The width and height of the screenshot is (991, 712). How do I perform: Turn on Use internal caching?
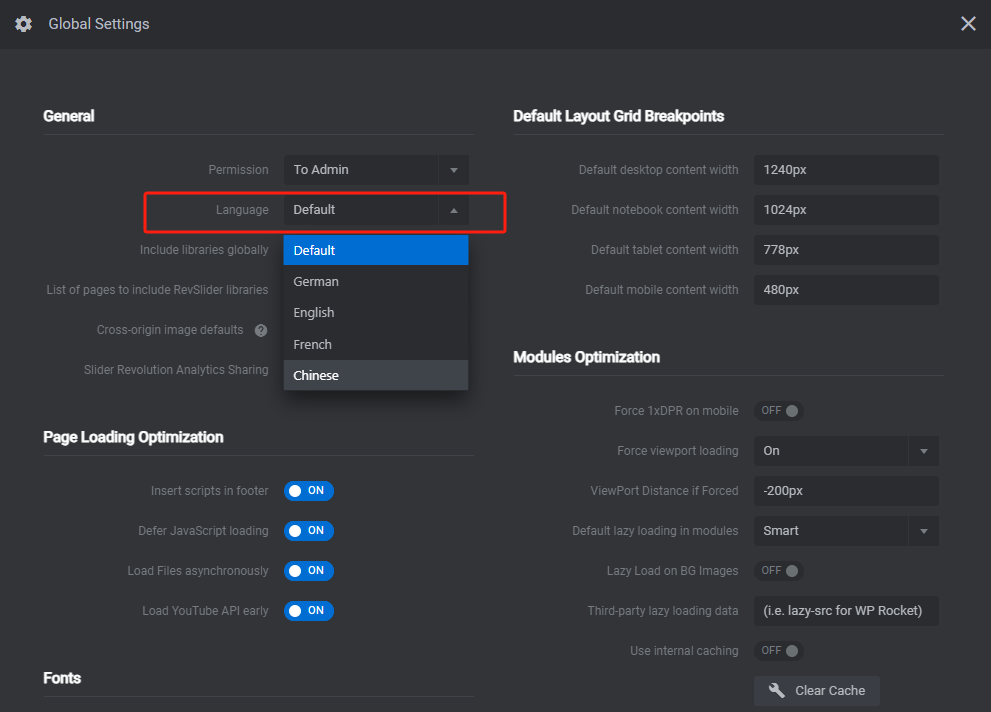(779, 651)
